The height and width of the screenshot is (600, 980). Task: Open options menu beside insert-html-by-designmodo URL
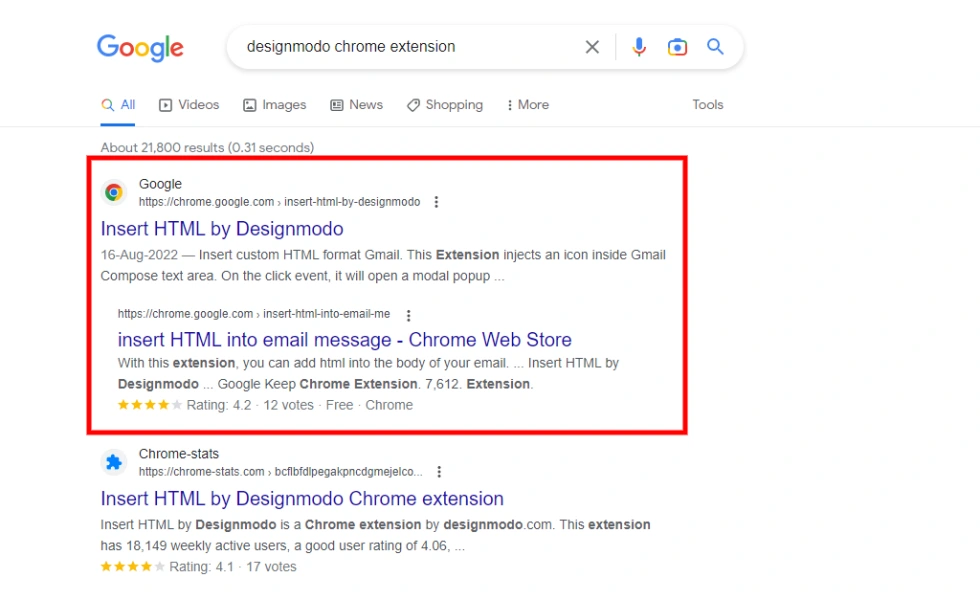tap(436, 202)
